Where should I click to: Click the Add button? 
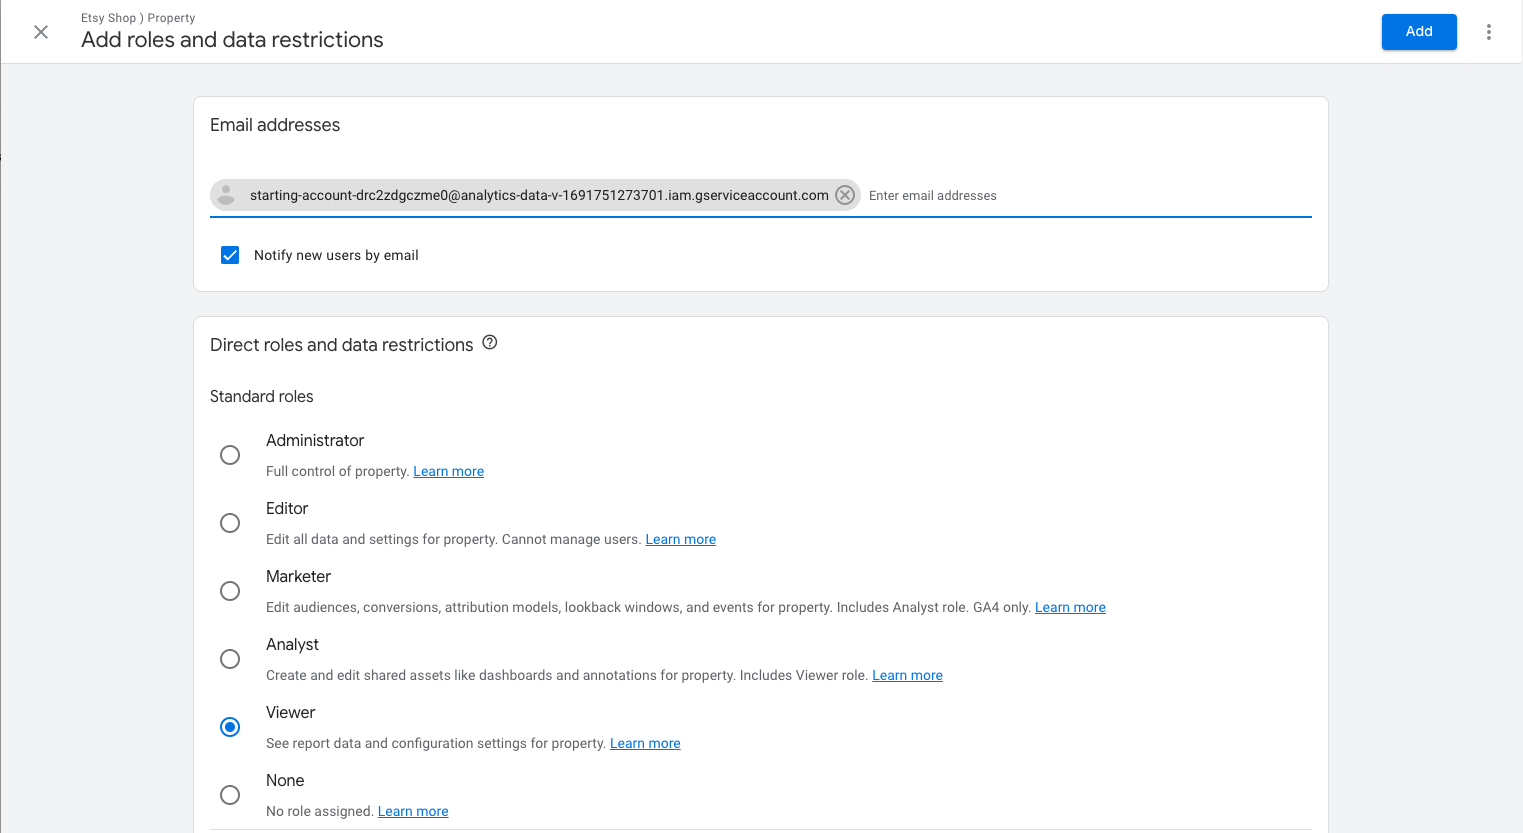(1418, 31)
